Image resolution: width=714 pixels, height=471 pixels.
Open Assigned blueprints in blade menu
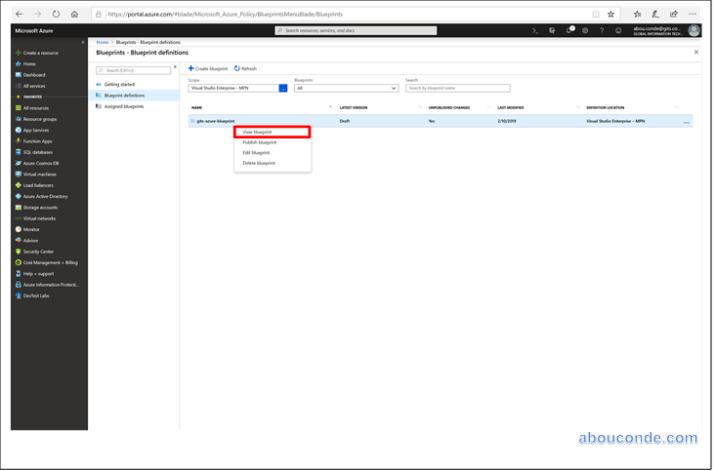coord(124,105)
